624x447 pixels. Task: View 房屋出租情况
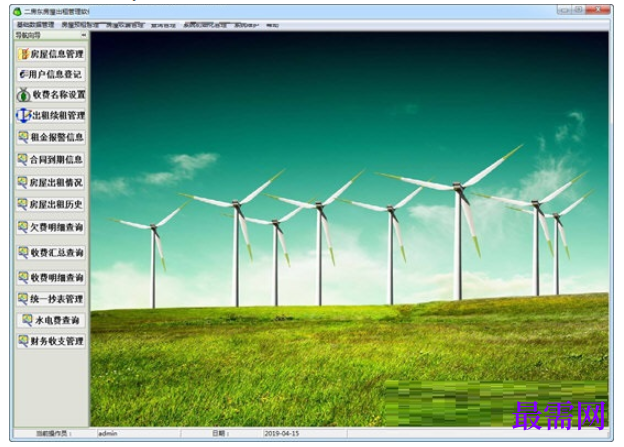pos(51,182)
